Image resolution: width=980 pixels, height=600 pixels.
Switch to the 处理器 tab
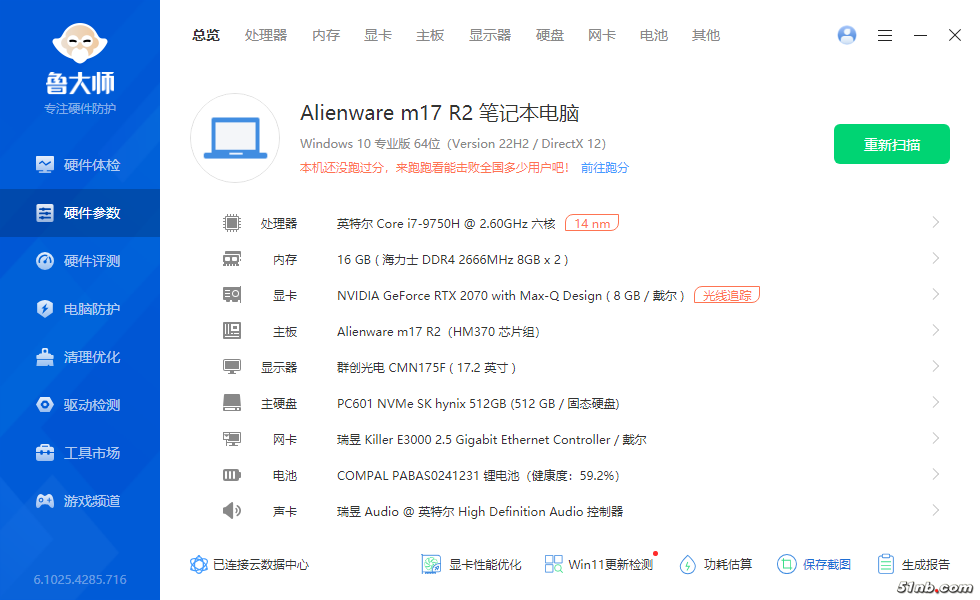pyautogui.click(x=266, y=36)
